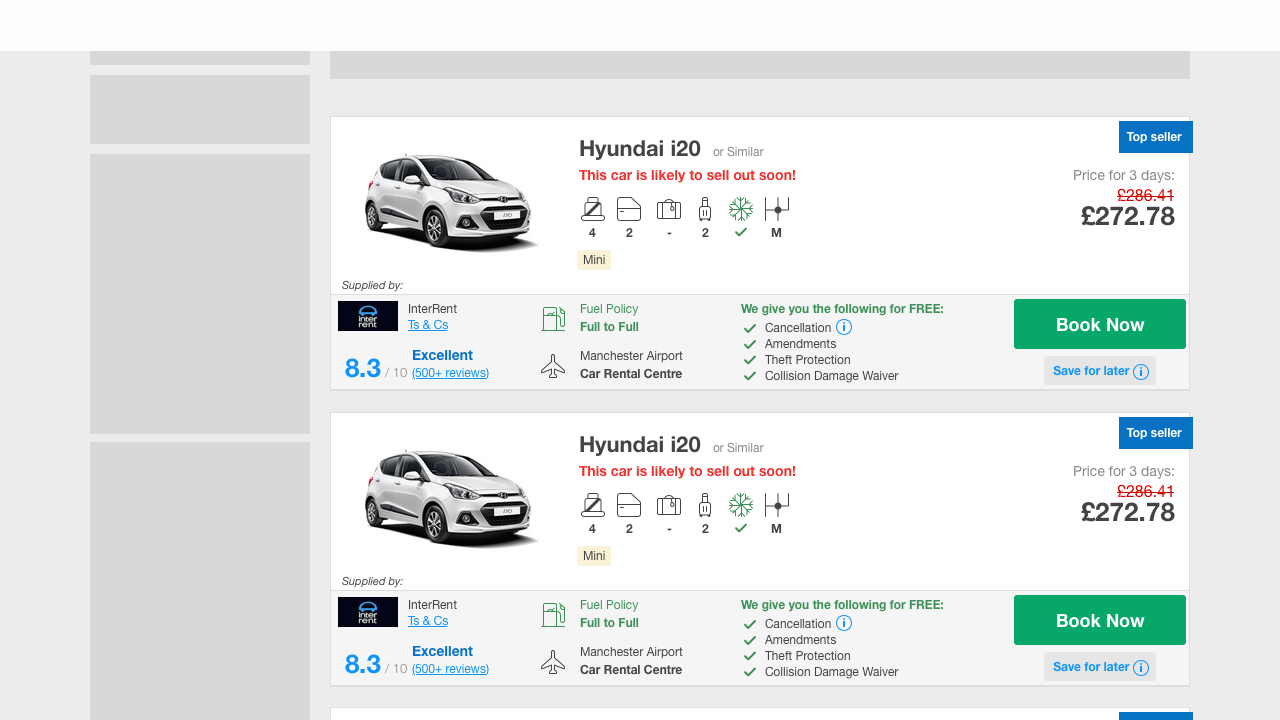The width and height of the screenshot is (1280, 720).
Task: Open Cancellation info icon in second listing
Action: click(844, 623)
